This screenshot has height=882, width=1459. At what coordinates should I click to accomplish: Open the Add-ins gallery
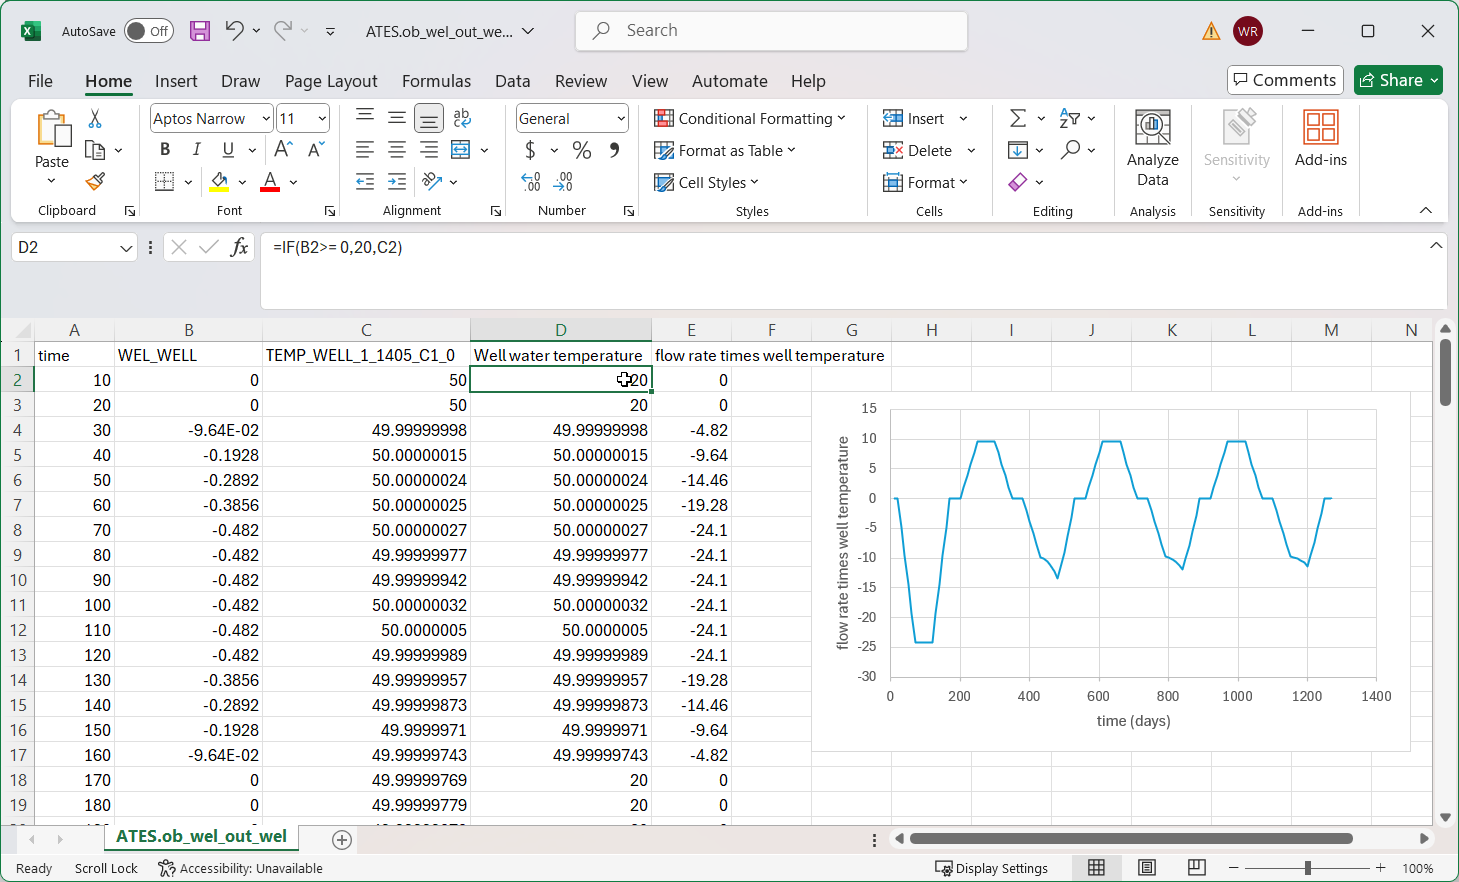pos(1321,139)
